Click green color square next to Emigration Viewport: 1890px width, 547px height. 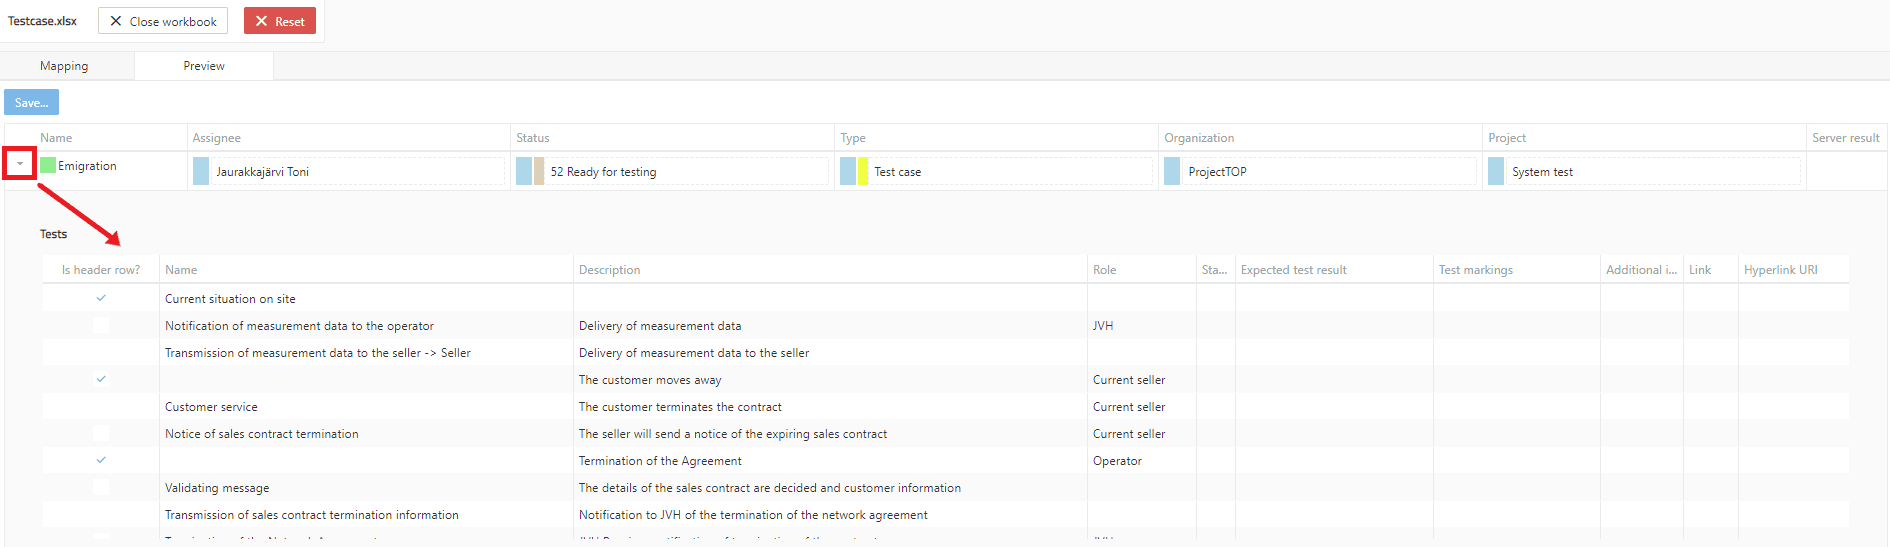coord(48,165)
